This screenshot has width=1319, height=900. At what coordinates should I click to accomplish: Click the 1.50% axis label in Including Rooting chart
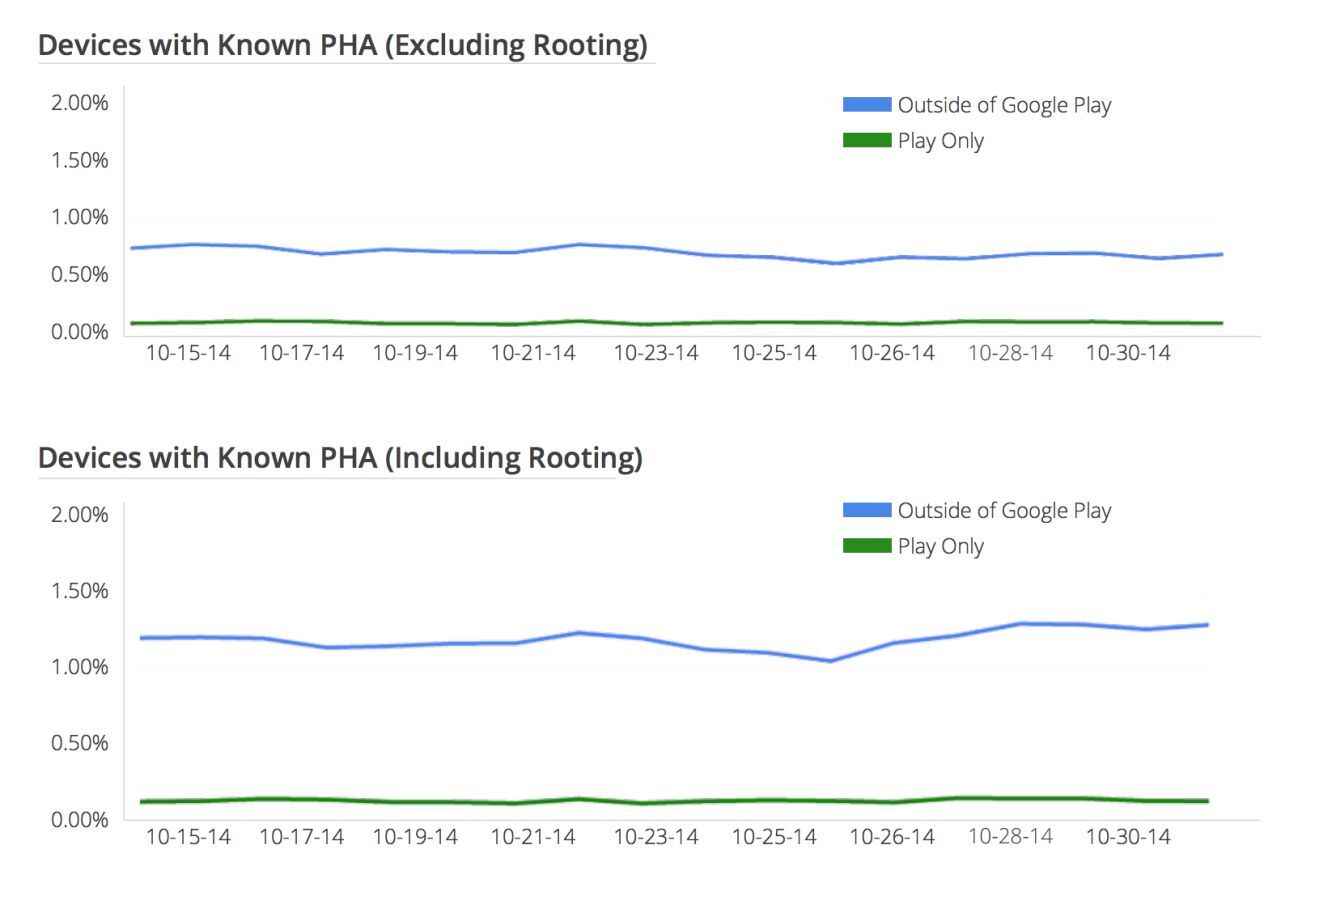(x=80, y=591)
